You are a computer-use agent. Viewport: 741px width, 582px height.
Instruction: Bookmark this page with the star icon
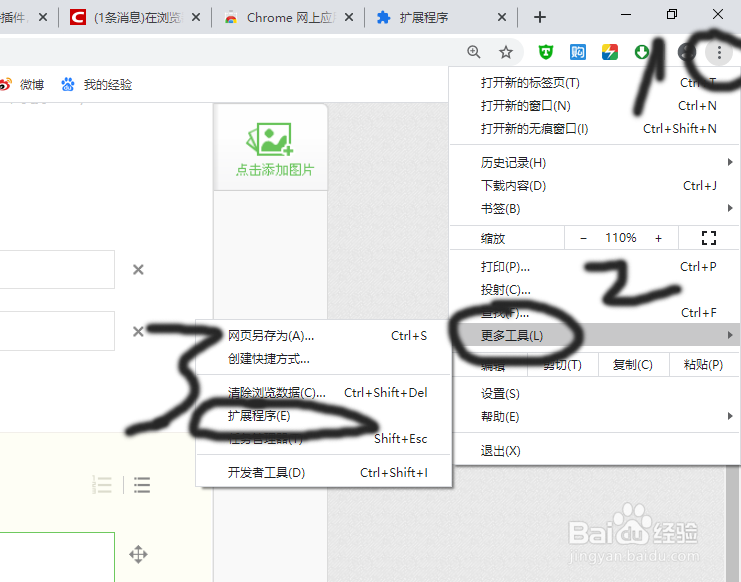tap(506, 51)
